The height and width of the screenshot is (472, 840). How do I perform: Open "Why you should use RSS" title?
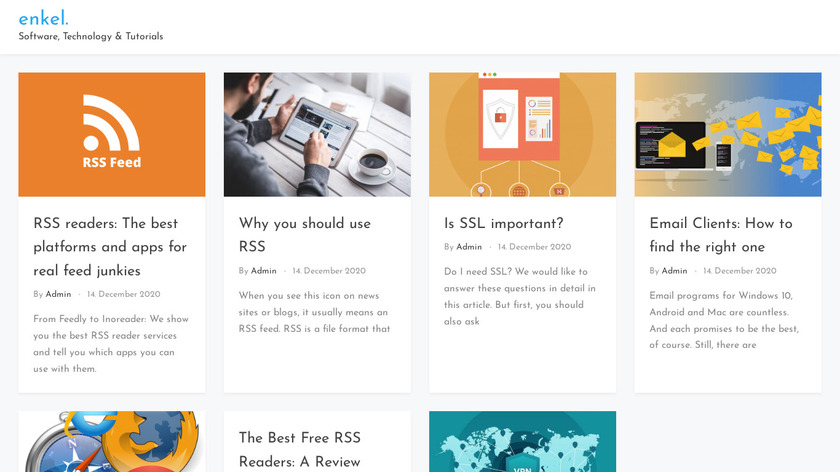[305, 235]
